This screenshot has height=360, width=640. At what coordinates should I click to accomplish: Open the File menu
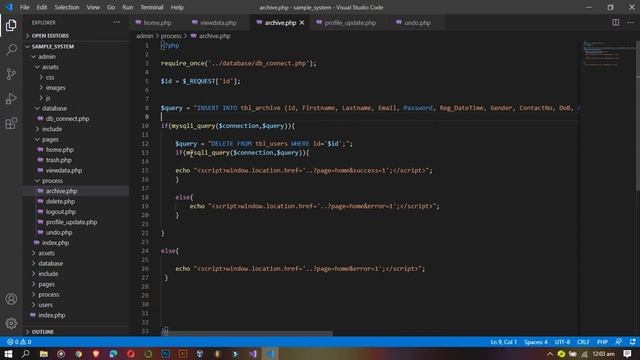(x=24, y=7)
